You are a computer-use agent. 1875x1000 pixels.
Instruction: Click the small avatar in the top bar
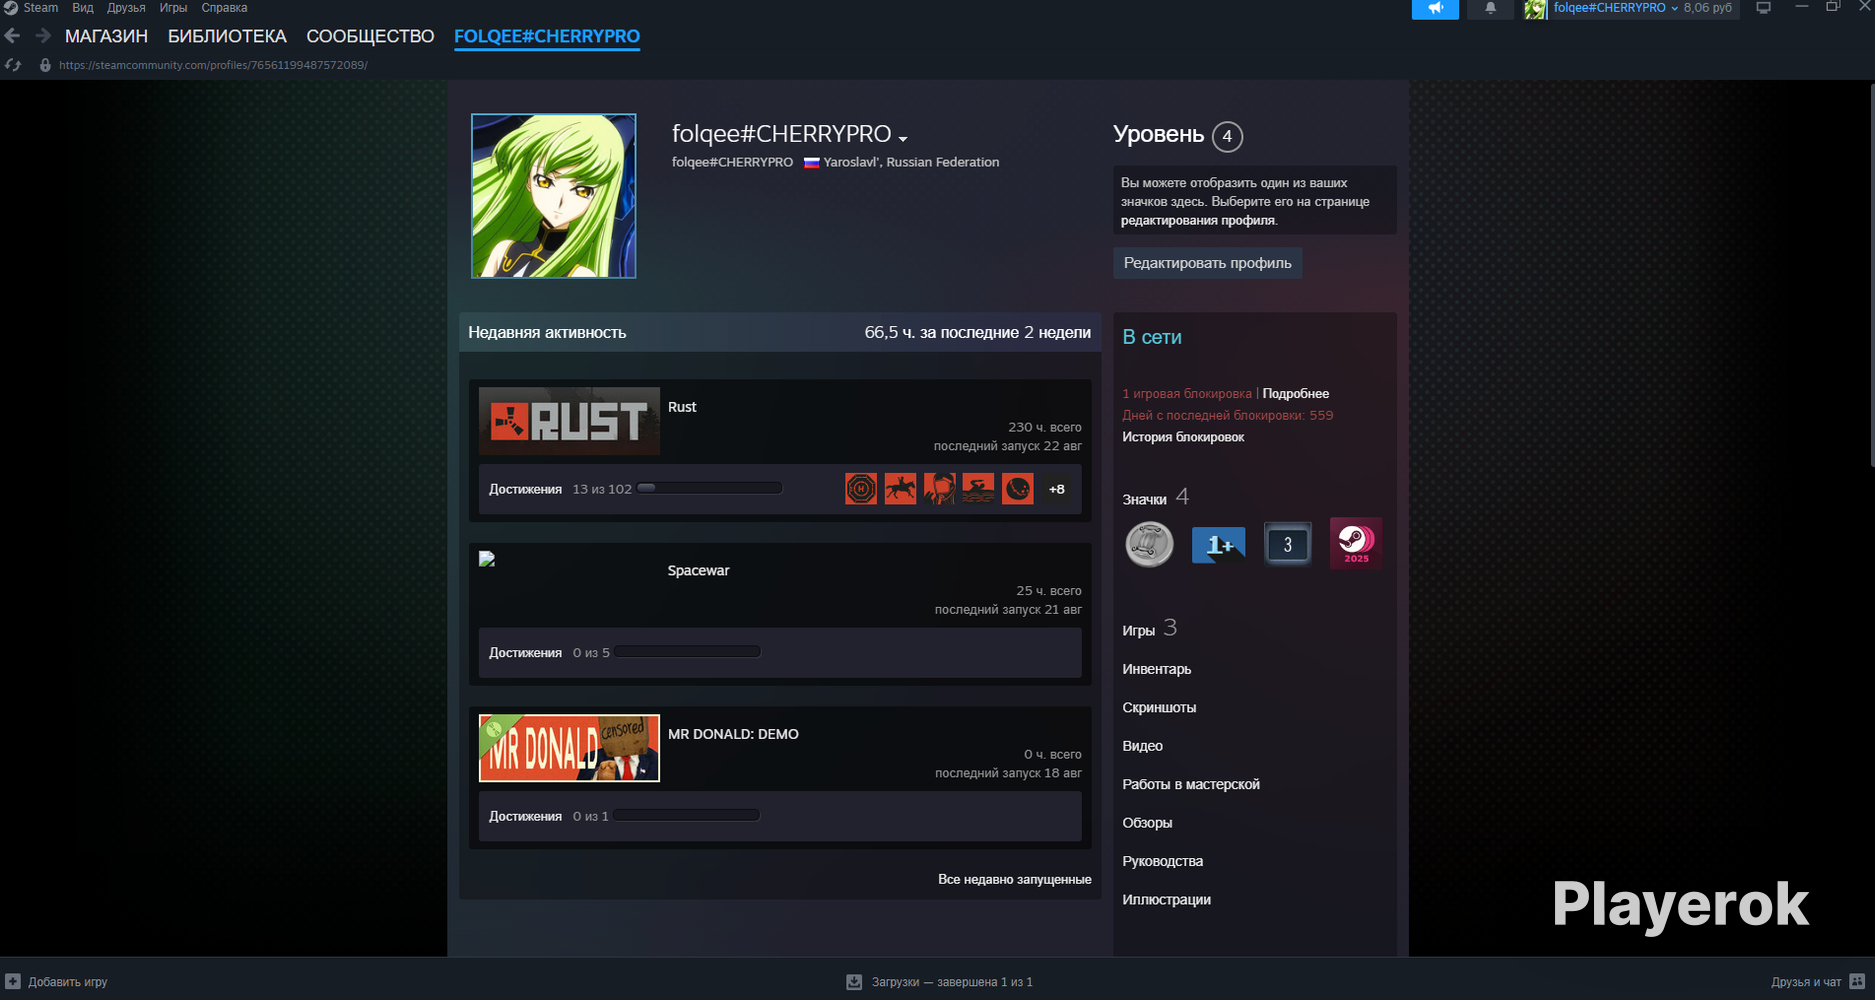click(x=1535, y=9)
